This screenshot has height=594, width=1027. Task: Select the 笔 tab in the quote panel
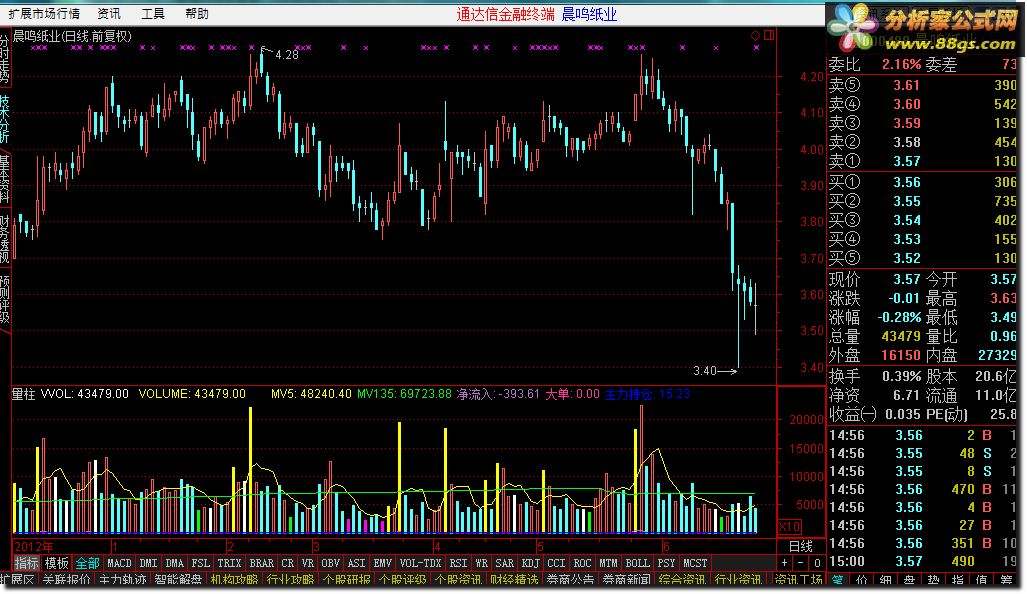coord(838,580)
